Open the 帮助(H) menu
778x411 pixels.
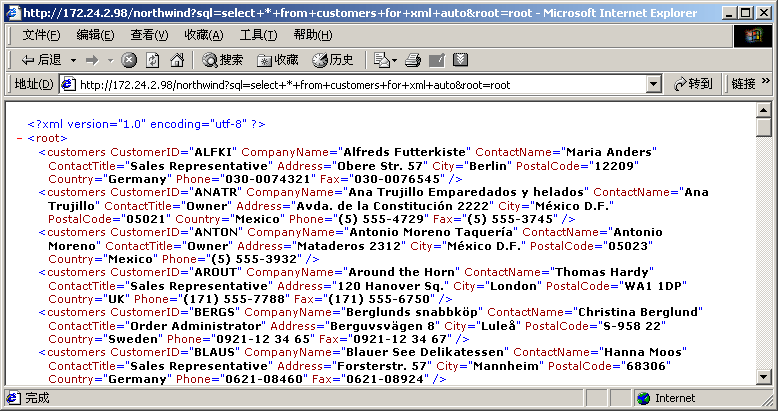click(x=313, y=35)
